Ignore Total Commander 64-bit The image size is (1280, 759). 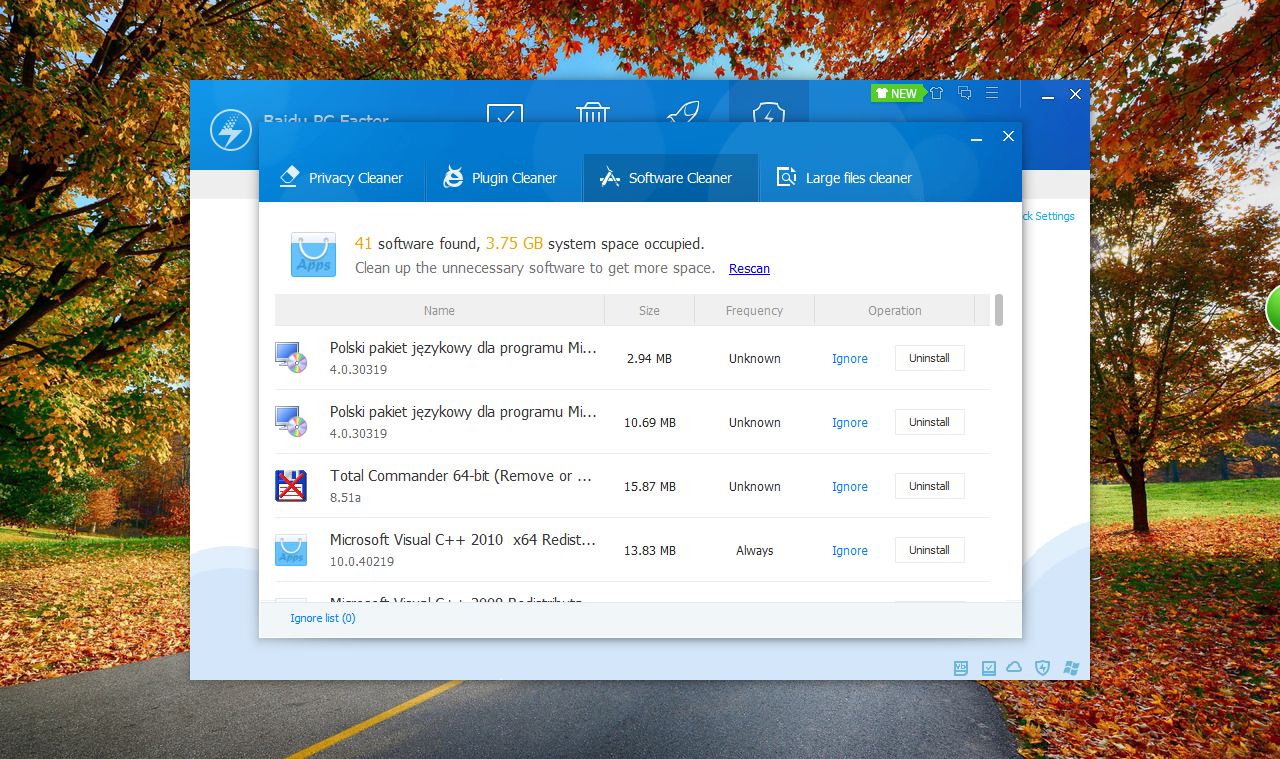(x=850, y=486)
